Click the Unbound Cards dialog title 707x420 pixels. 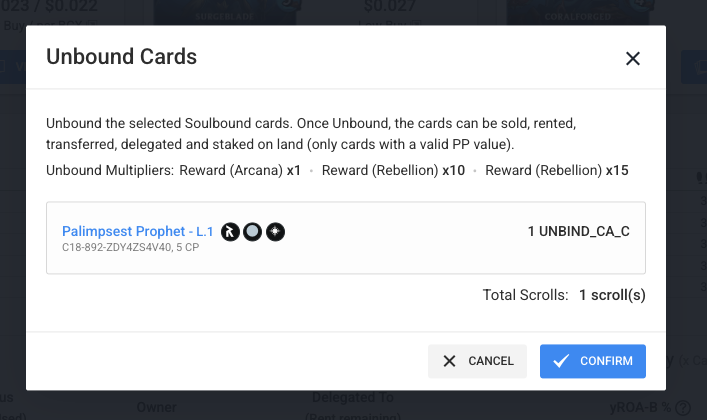click(121, 57)
